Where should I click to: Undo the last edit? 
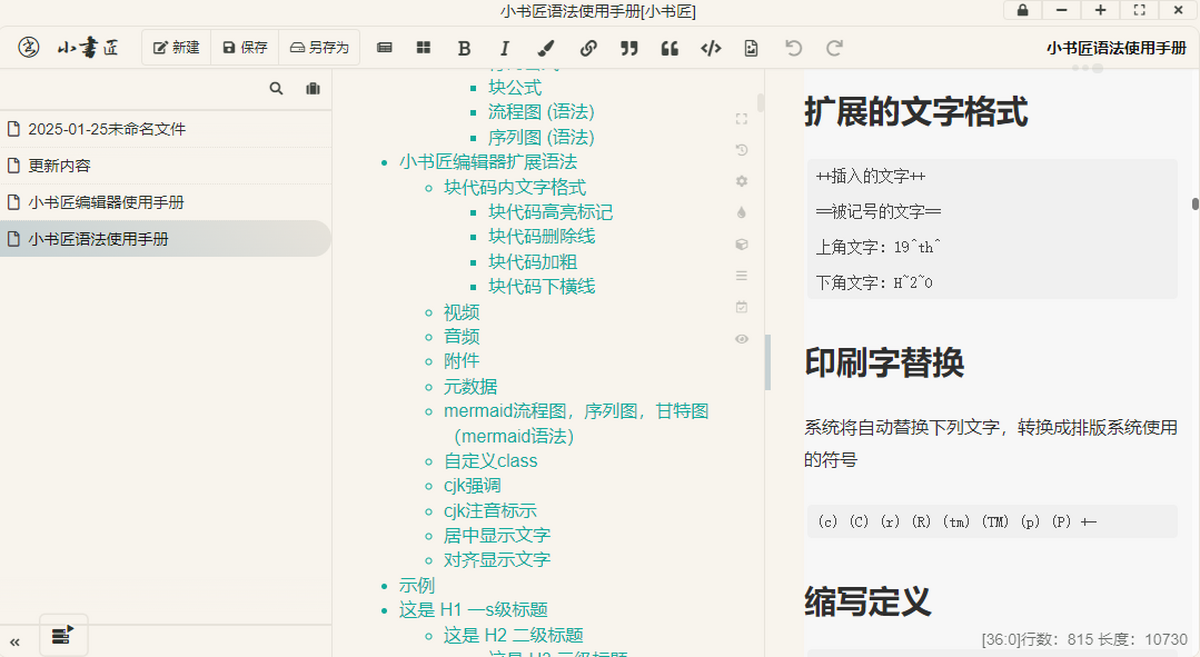[793, 48]
